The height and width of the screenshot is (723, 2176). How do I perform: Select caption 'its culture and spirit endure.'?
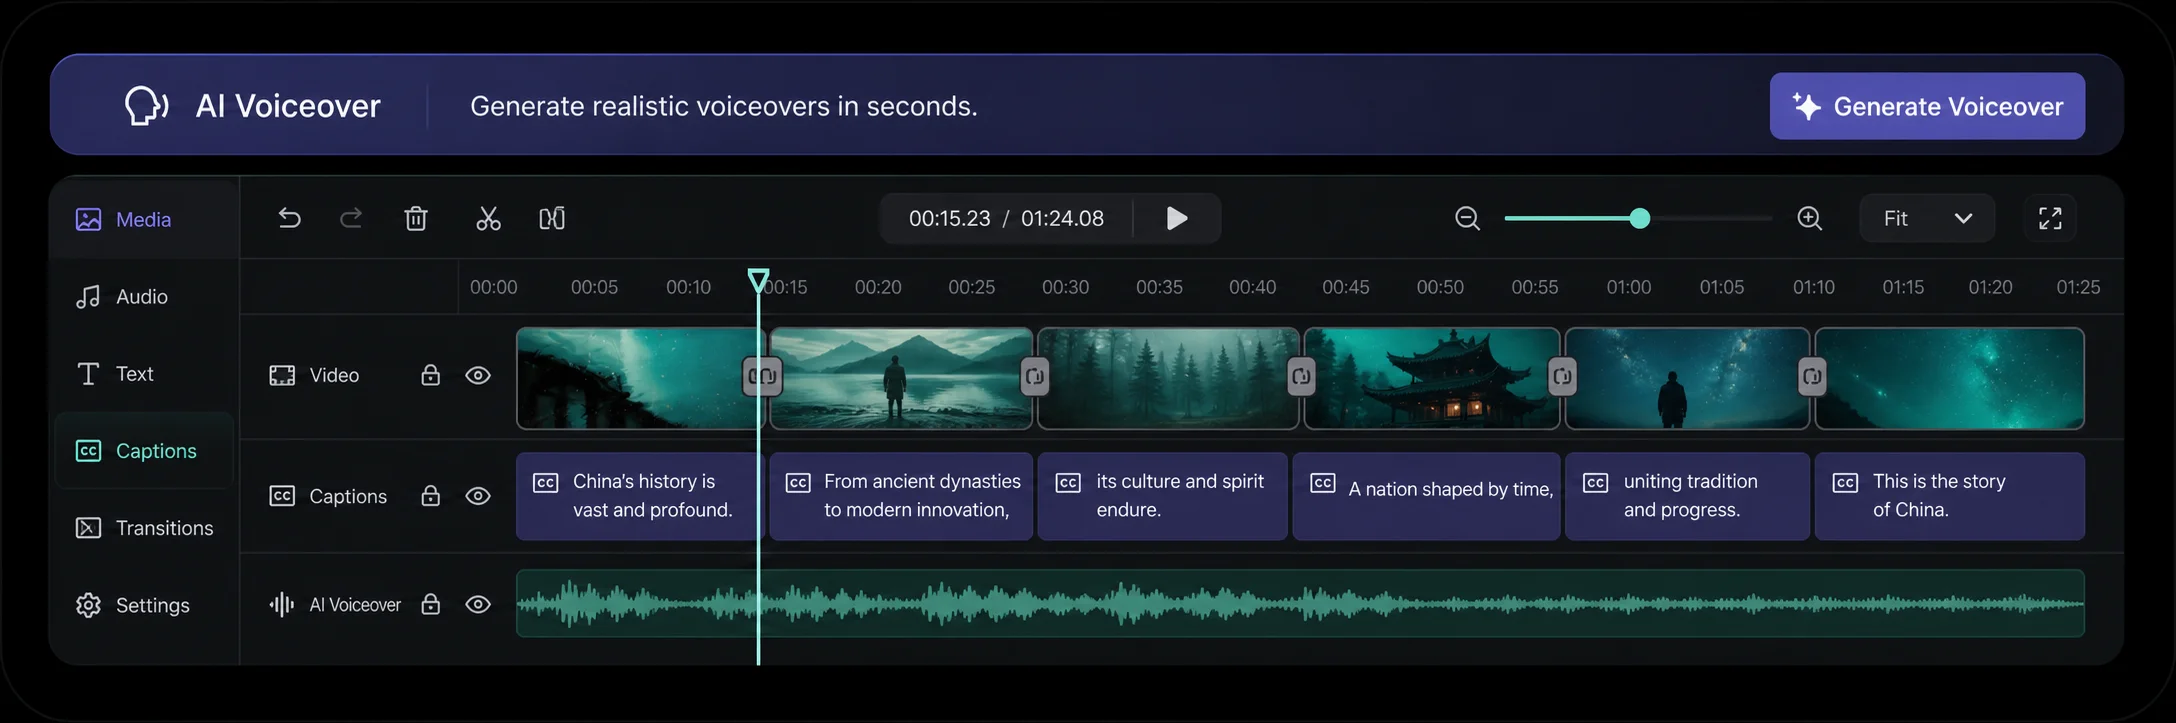click(1163, 496)
